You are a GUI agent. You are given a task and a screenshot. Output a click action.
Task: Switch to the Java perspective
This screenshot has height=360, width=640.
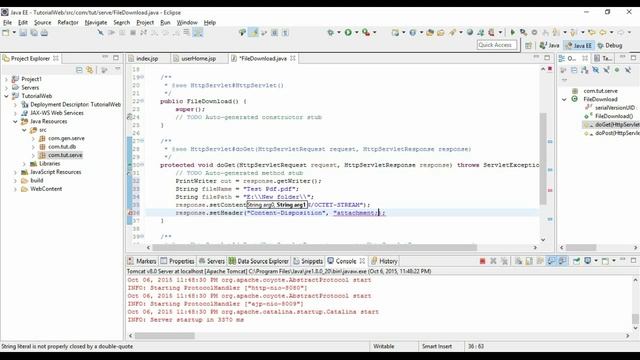point(549,45)
